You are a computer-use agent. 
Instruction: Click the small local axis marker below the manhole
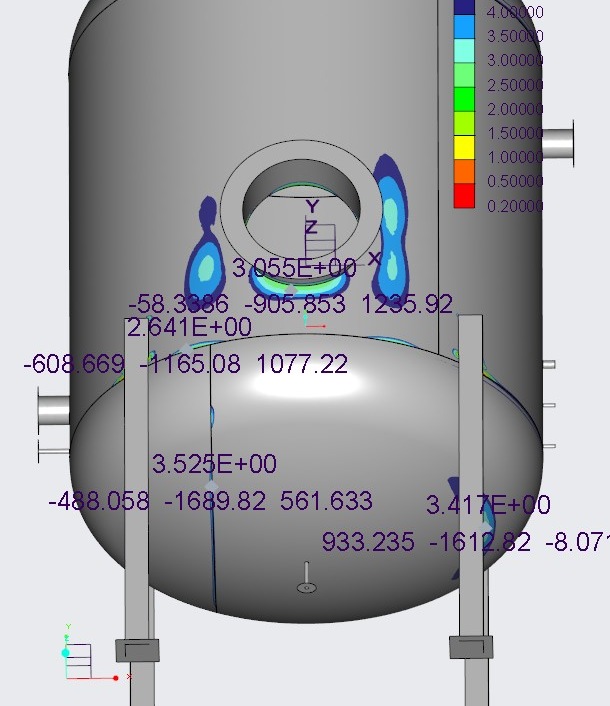click(313, 321)
